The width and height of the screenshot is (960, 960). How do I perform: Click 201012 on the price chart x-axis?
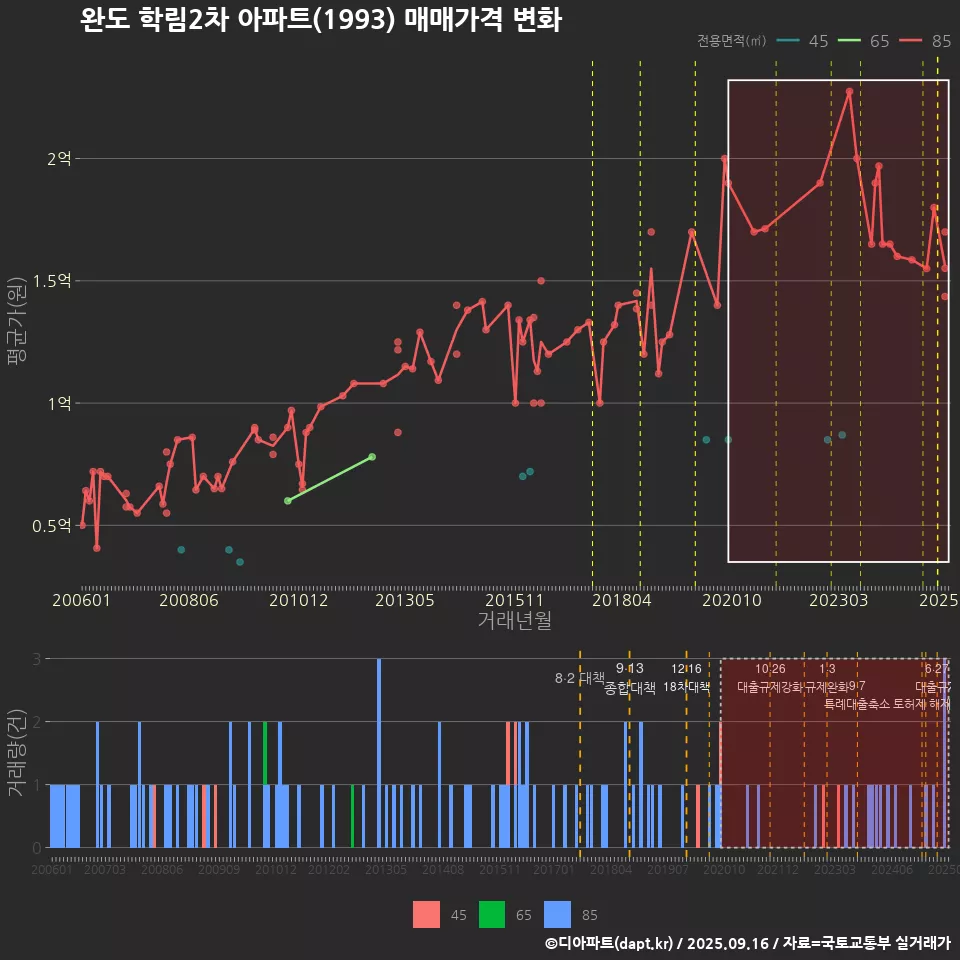(298, 600)
